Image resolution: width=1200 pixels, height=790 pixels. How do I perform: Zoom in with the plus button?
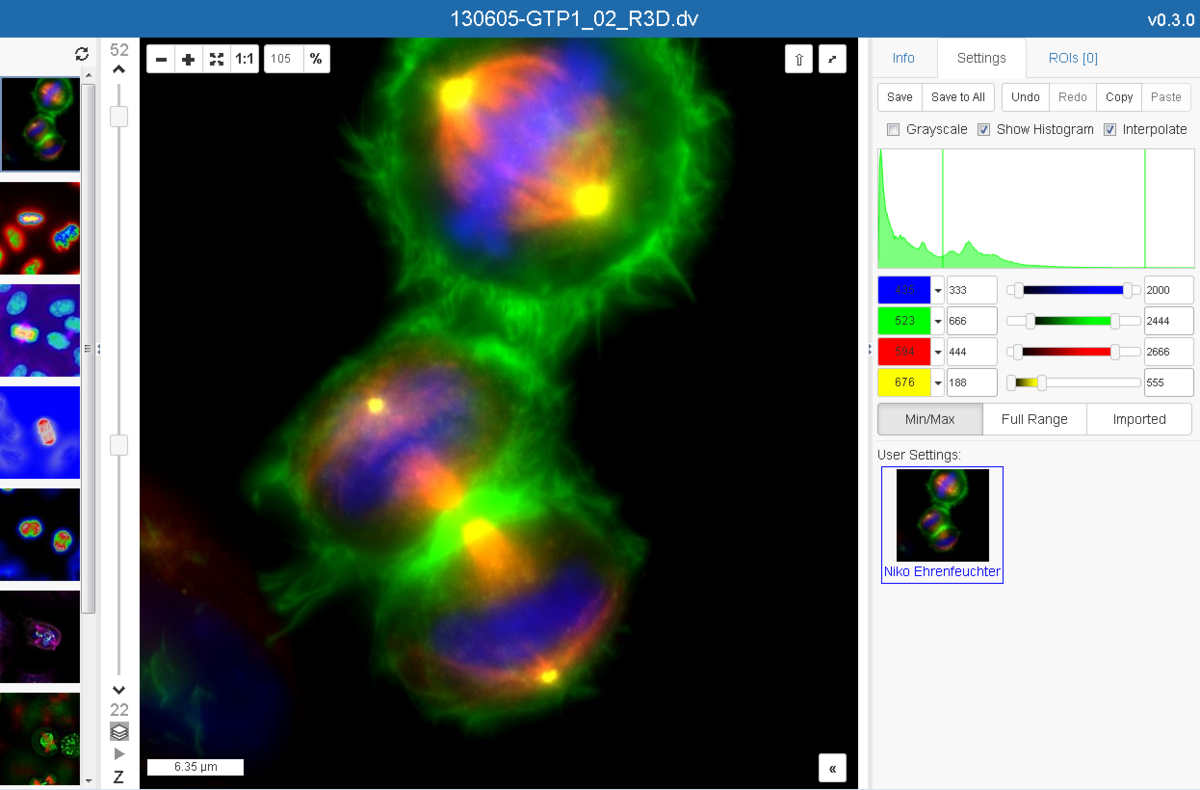coord(188,59)
